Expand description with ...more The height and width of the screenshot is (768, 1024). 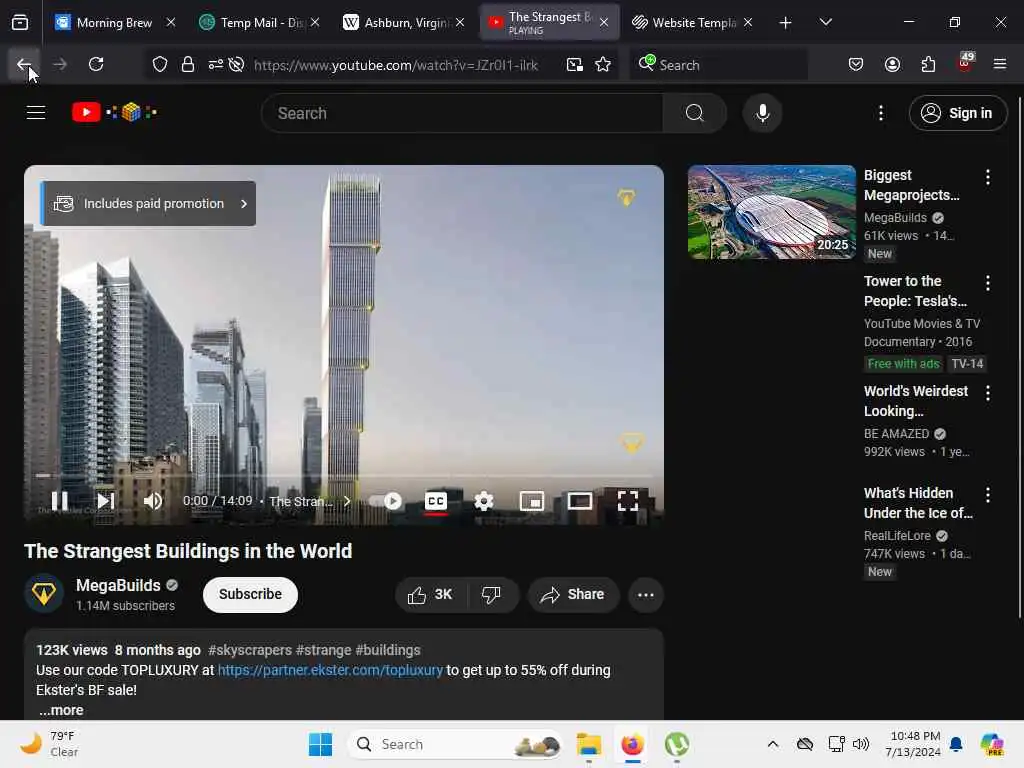click(x=61, y=710)
